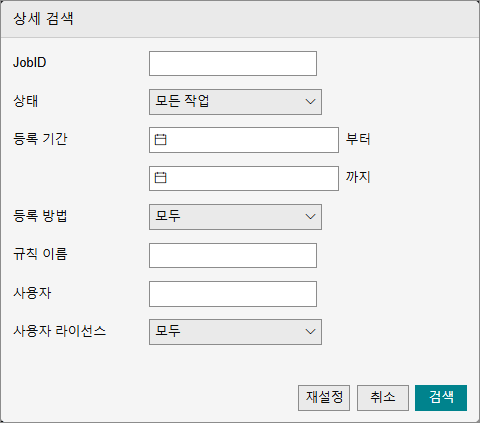
Task: Expand the 등록 방법 dropdown
Action: pos(235,217)
